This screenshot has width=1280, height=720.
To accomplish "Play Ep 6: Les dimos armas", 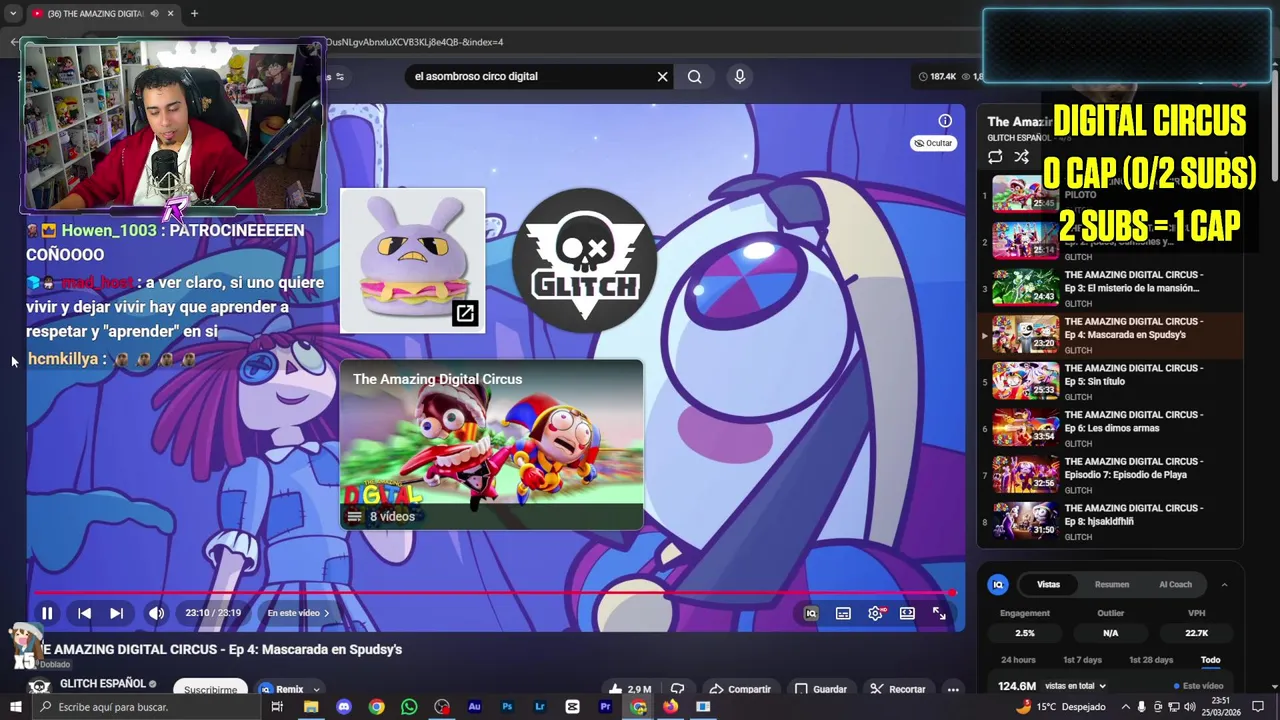I will click(x=1110, y=428).
